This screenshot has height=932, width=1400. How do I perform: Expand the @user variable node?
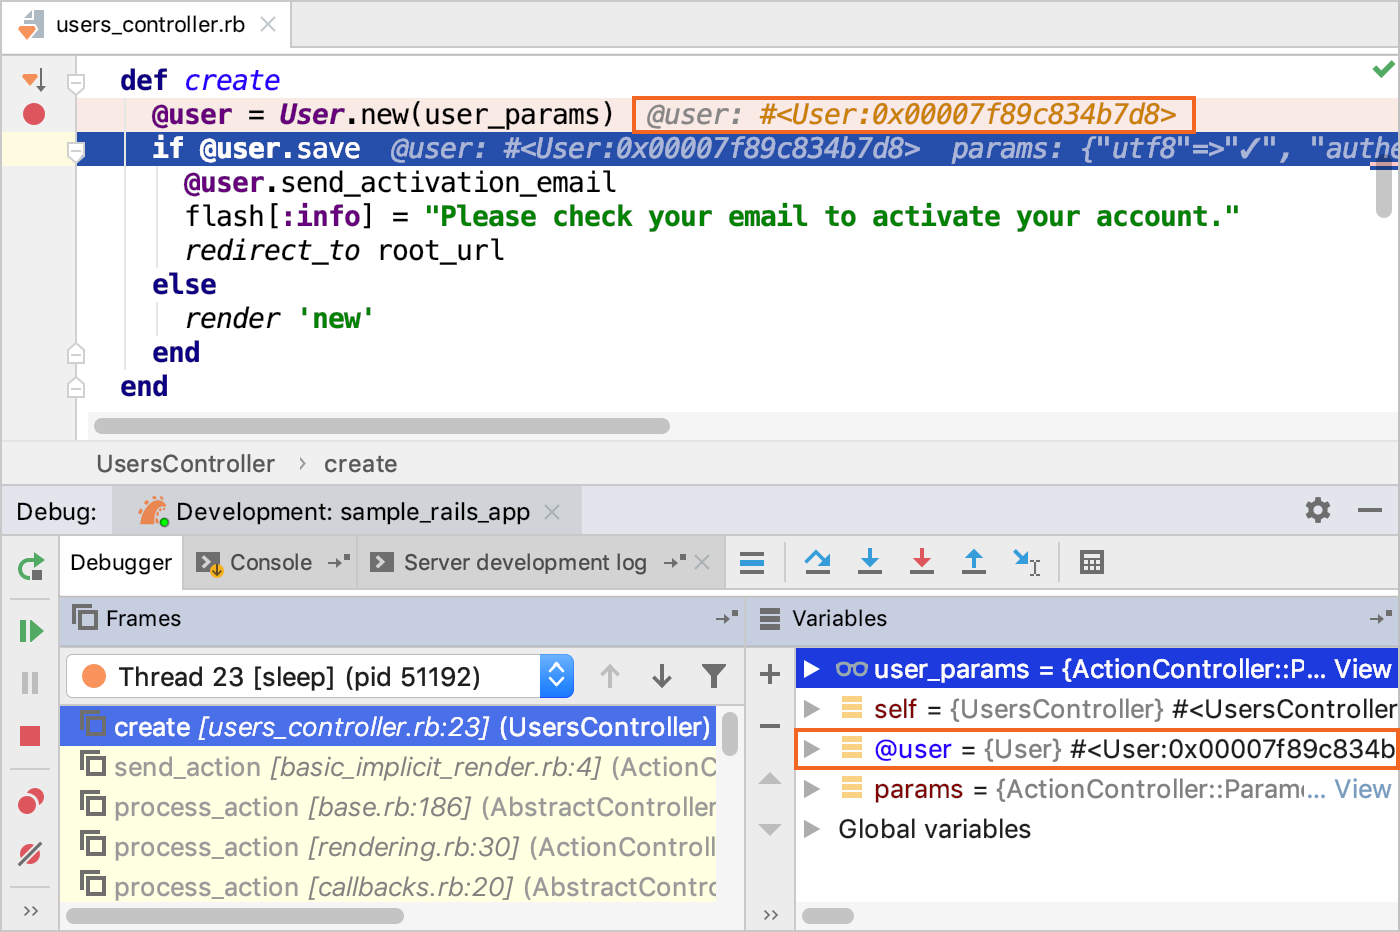pos(812,749)
